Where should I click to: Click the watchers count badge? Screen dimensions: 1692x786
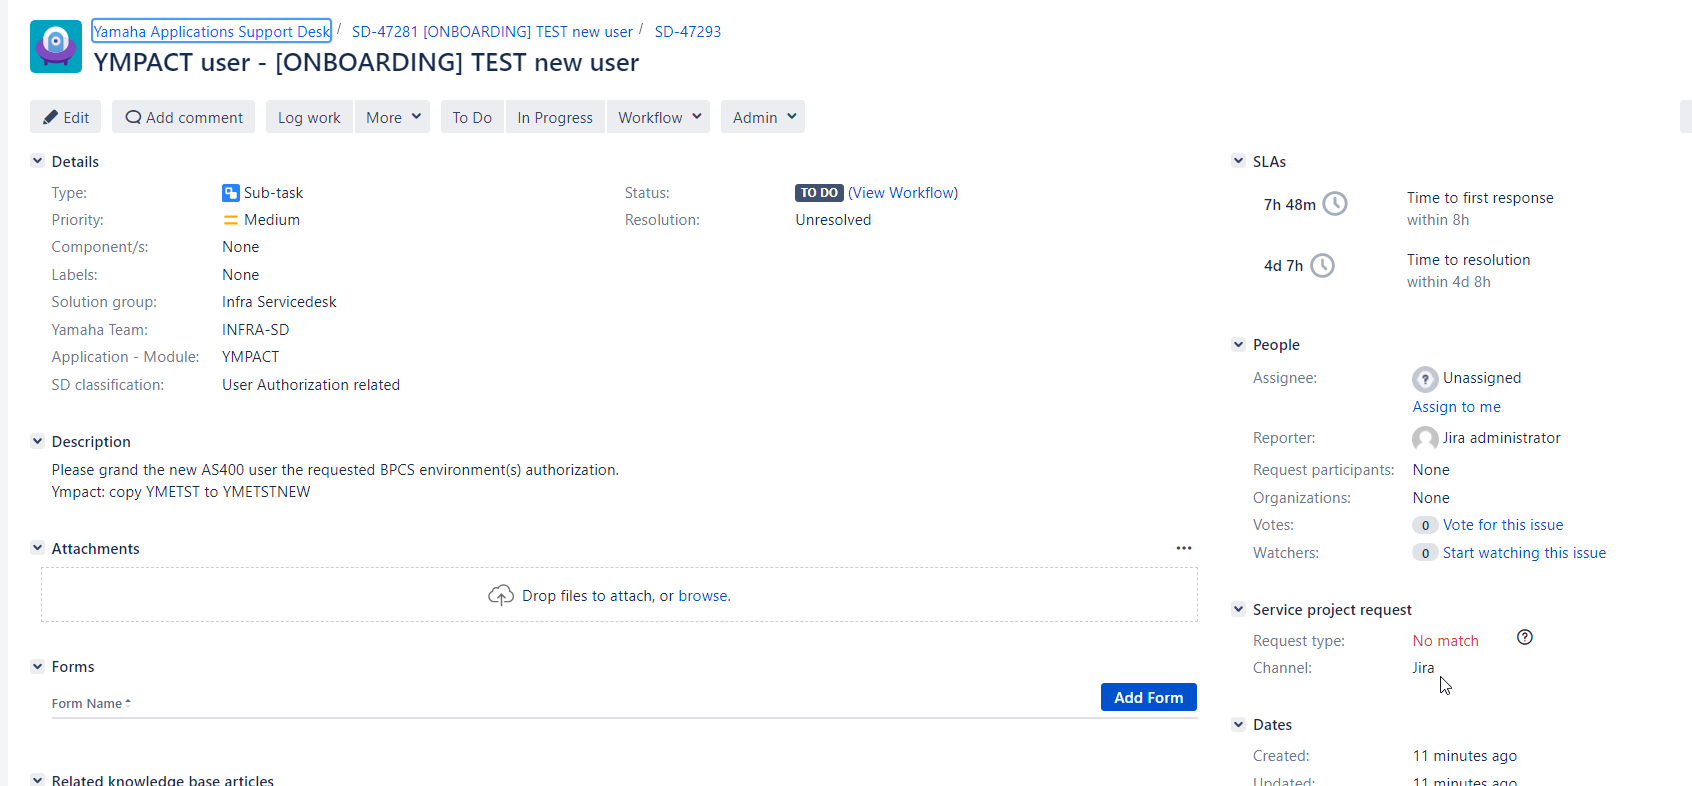point(1425,553)
